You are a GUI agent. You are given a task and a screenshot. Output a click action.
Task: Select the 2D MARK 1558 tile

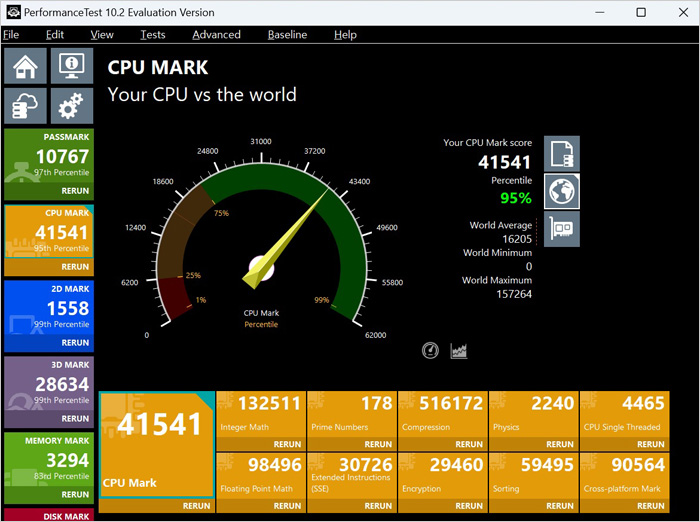click(x=49, y=308)
